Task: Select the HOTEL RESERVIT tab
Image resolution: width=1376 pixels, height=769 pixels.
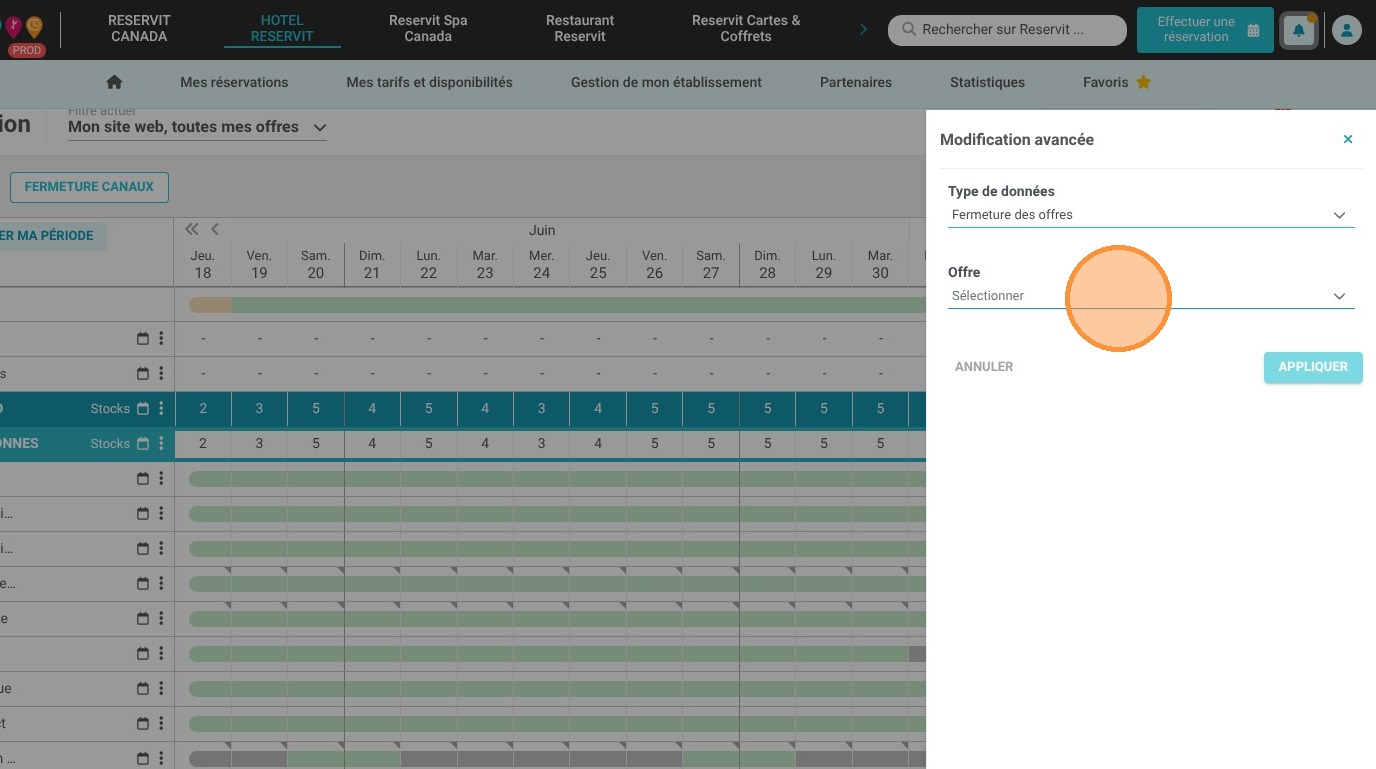Action: point(282,28)
